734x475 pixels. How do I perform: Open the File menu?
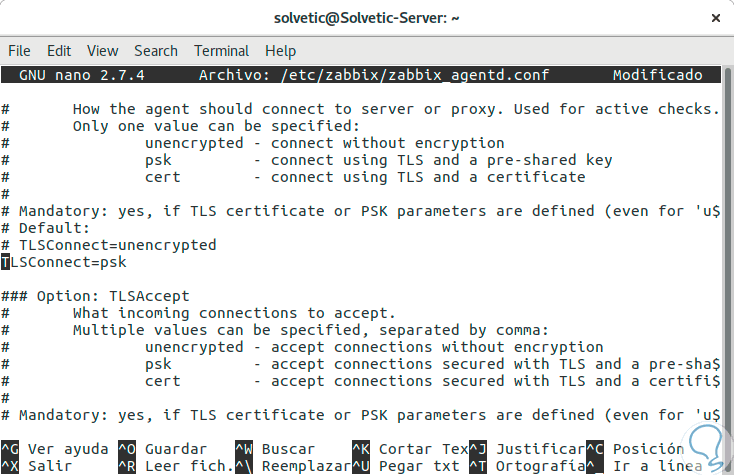point(20,51)
